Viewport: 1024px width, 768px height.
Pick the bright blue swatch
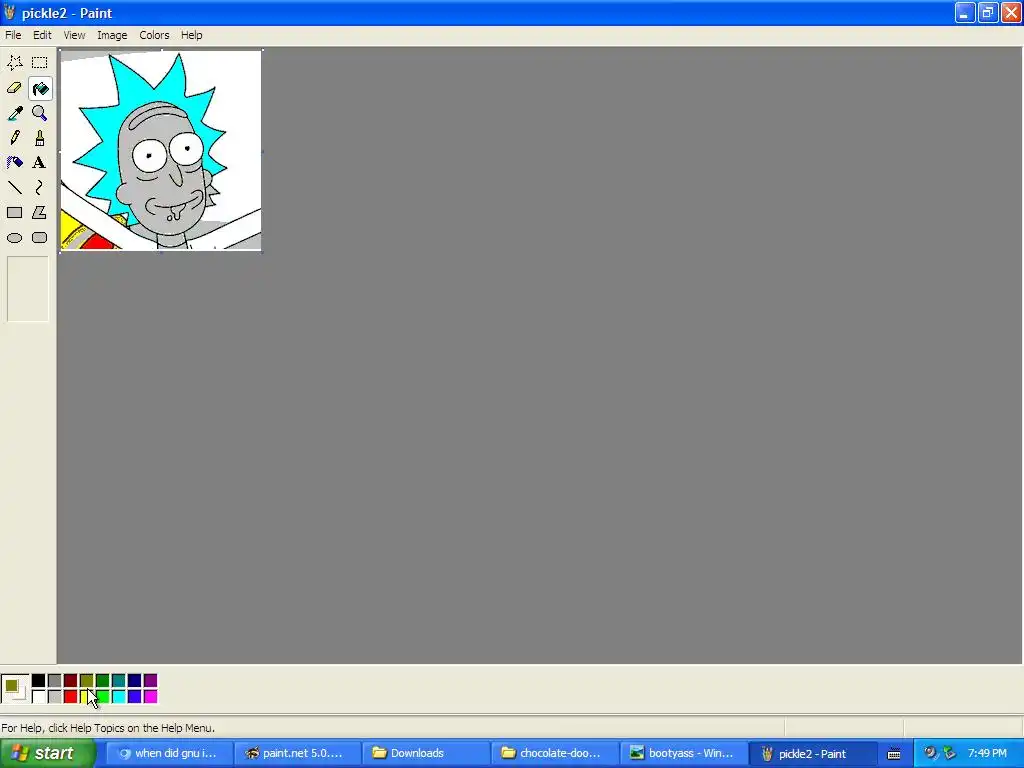click(x=135, y=697)
